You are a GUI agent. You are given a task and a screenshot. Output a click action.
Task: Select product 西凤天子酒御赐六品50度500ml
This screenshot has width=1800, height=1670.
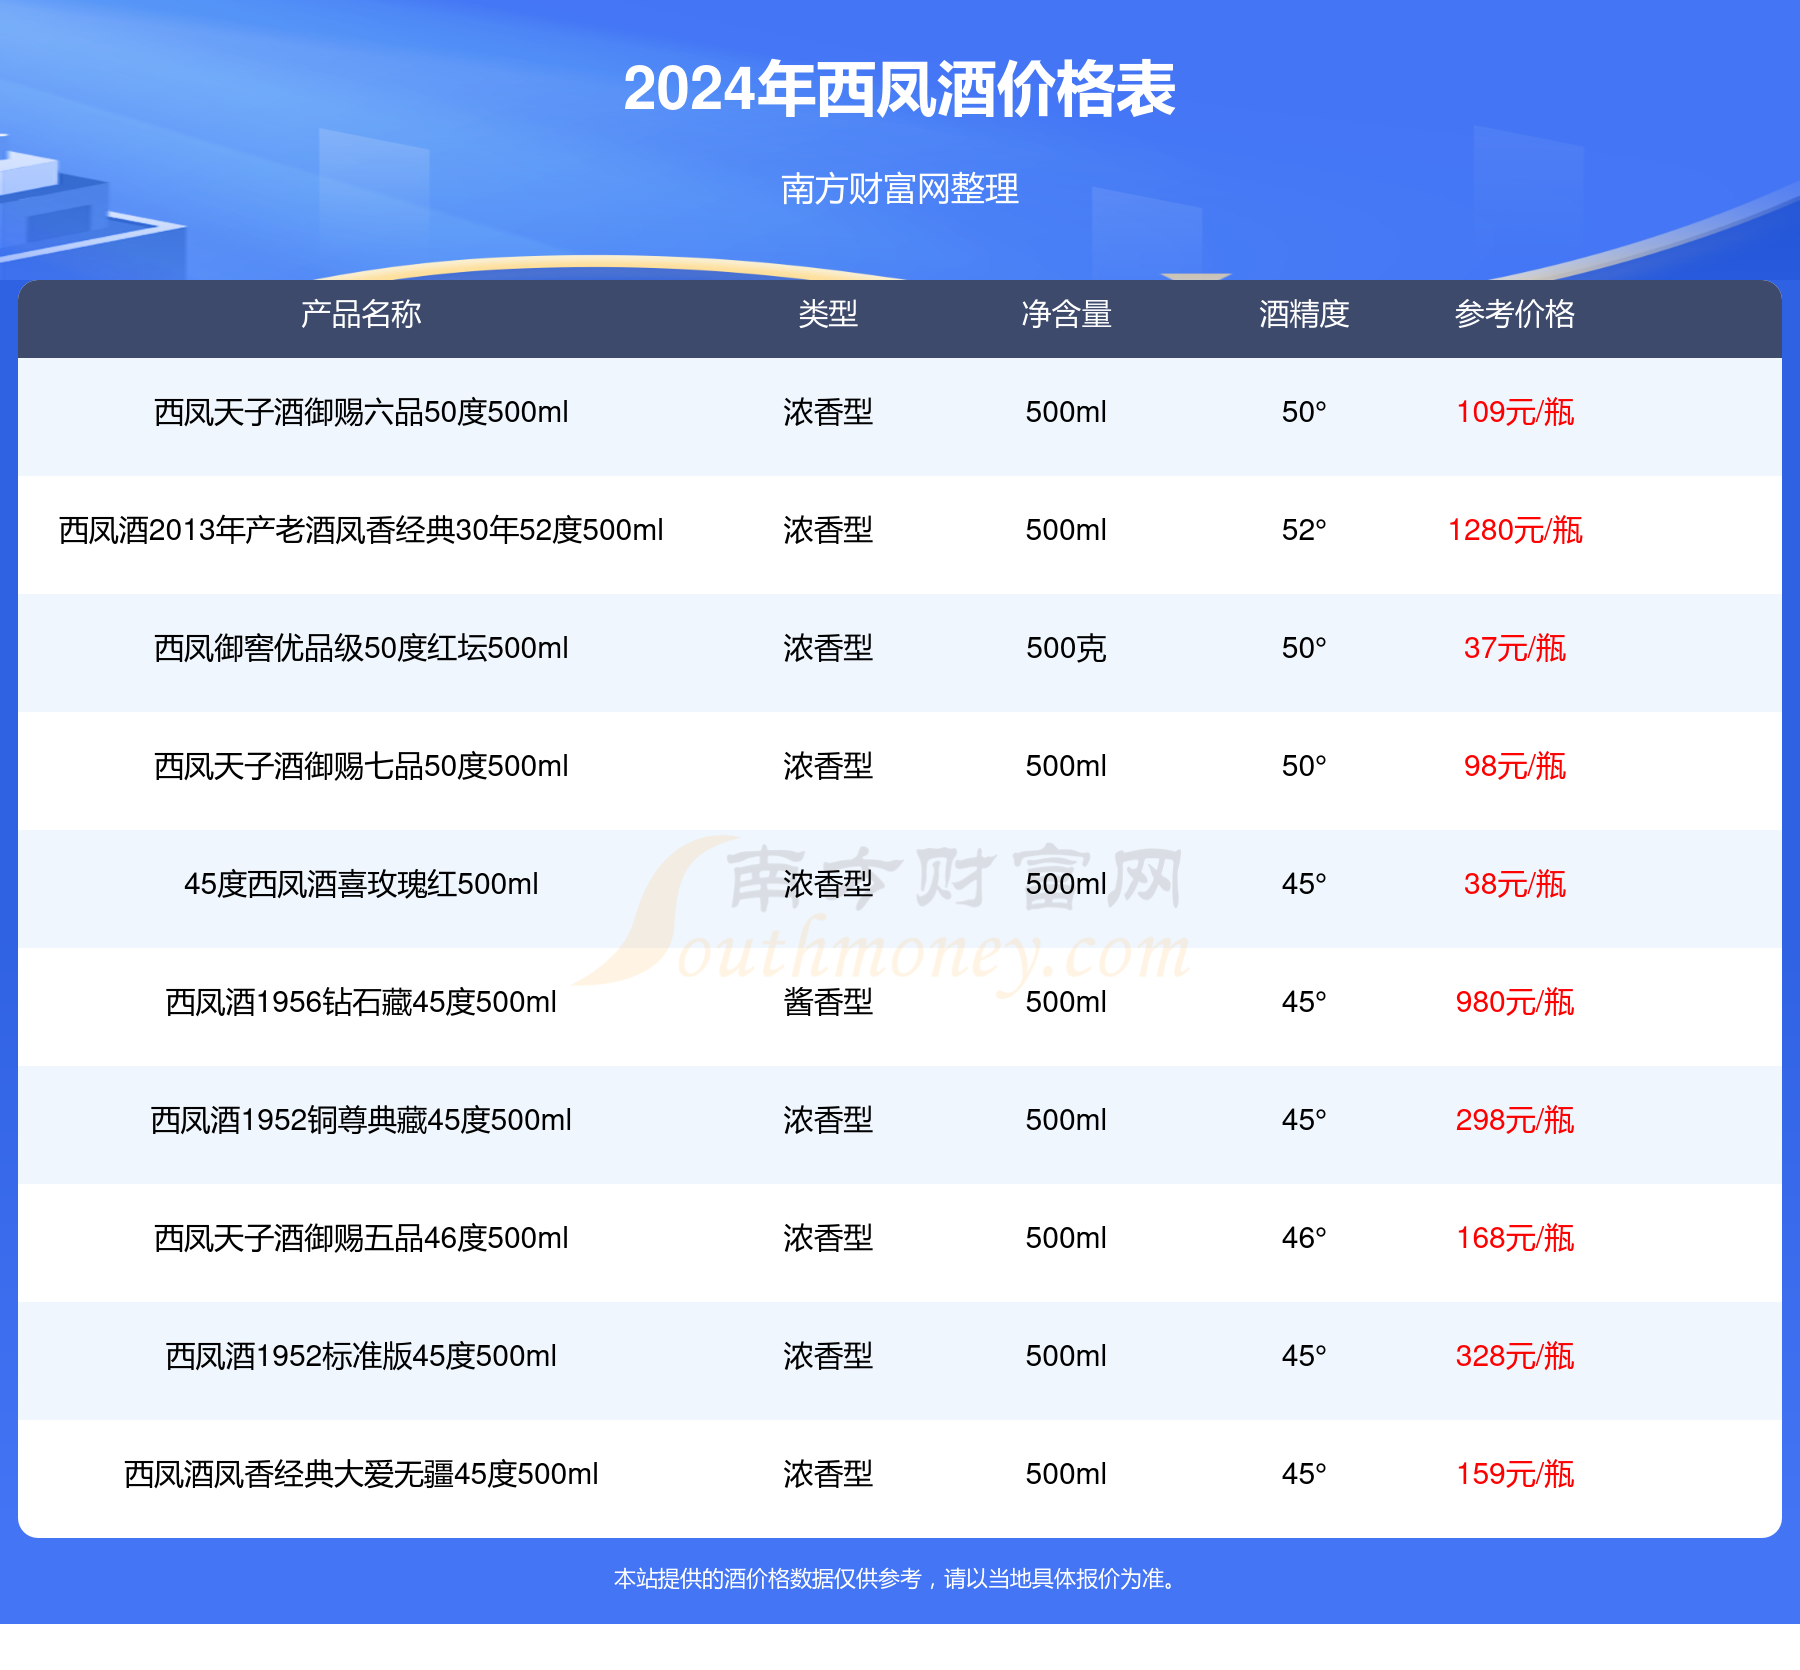tap(361, 412)
